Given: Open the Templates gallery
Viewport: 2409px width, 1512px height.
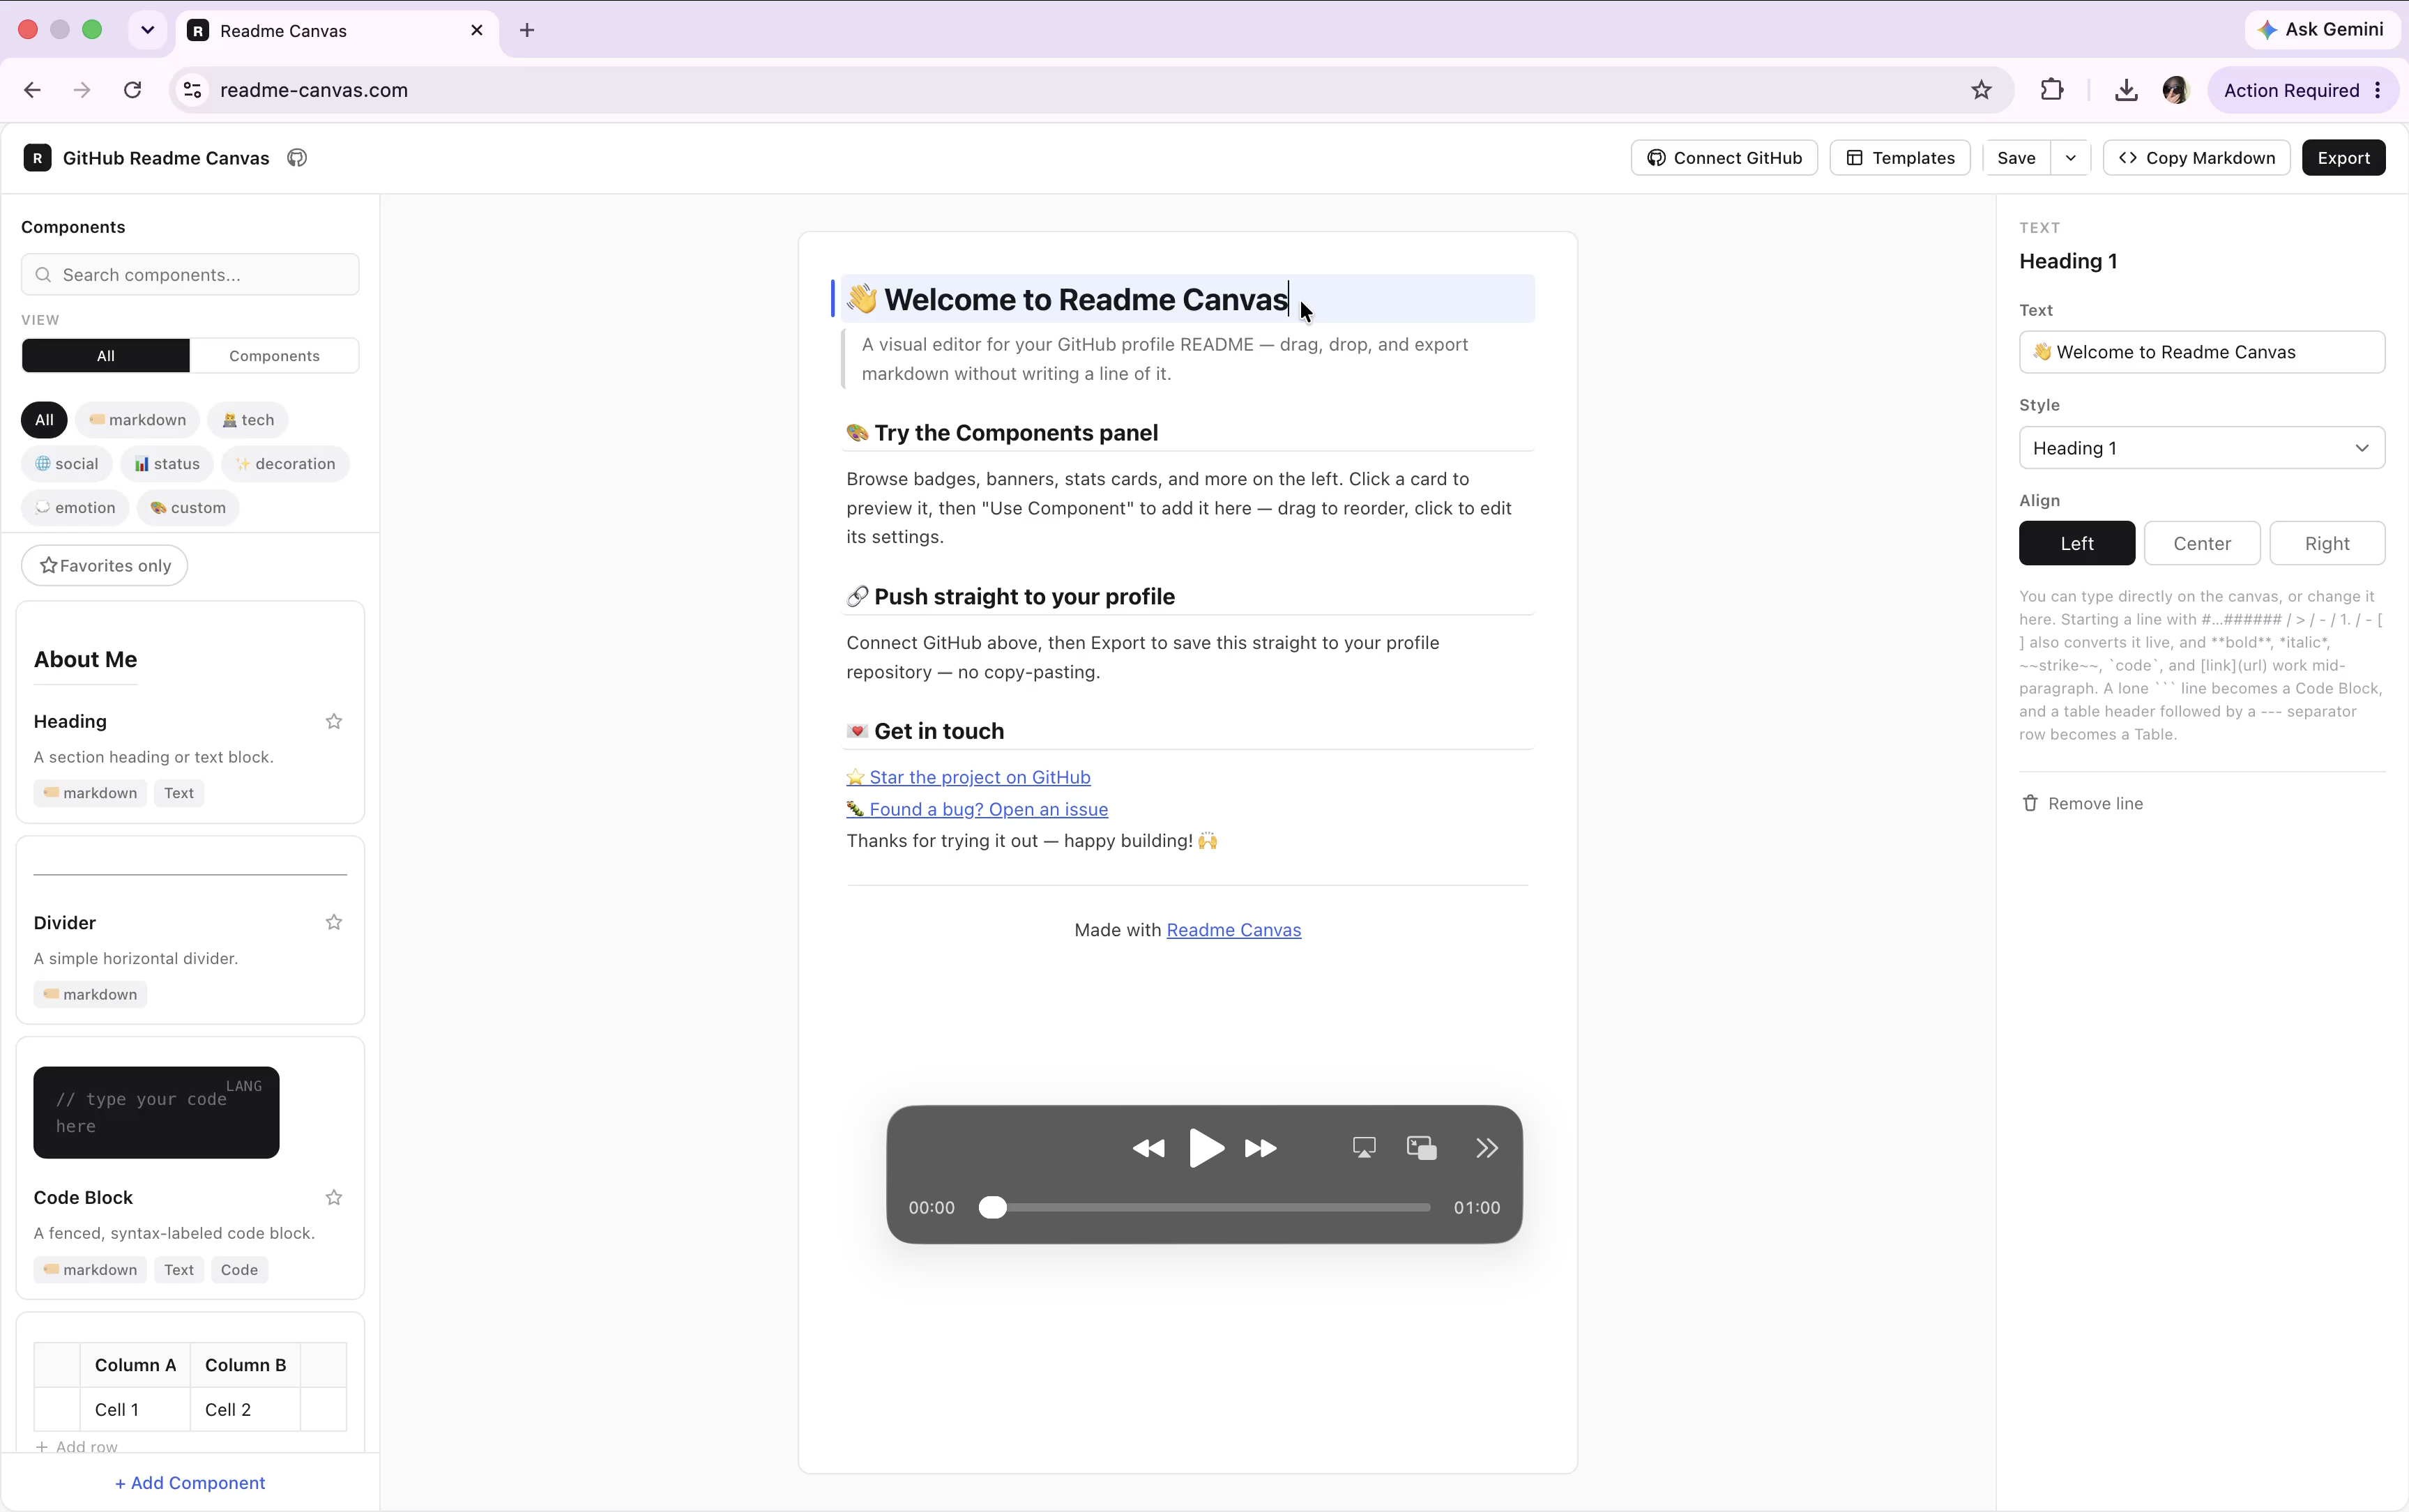Looking at the screenshot, I should tap(1900, 158).
